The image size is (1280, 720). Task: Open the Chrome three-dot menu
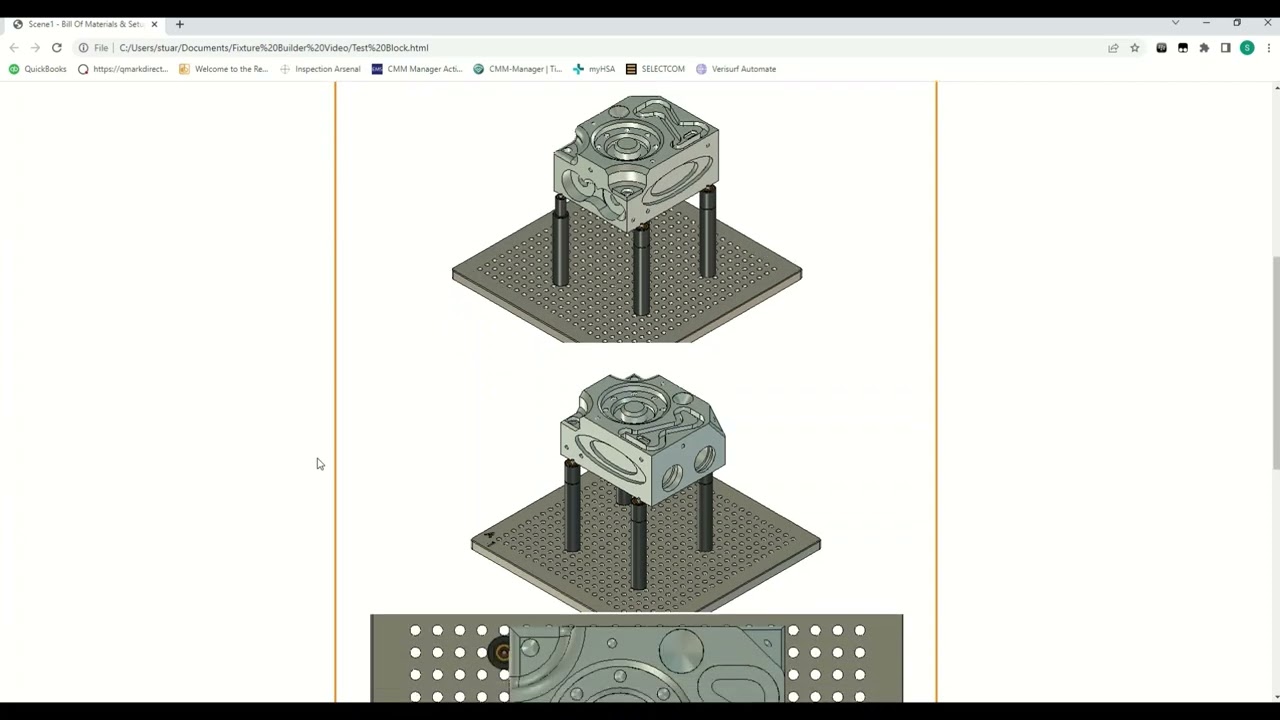1268,48
